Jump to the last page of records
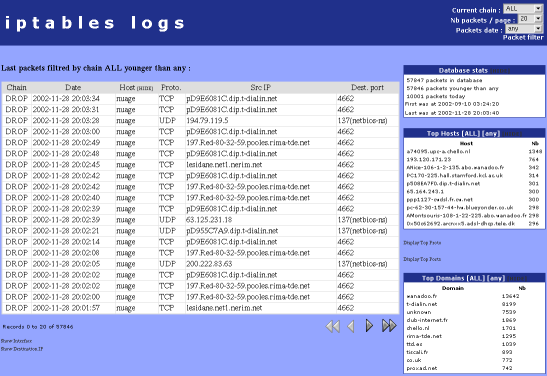 tap(389, 326)
